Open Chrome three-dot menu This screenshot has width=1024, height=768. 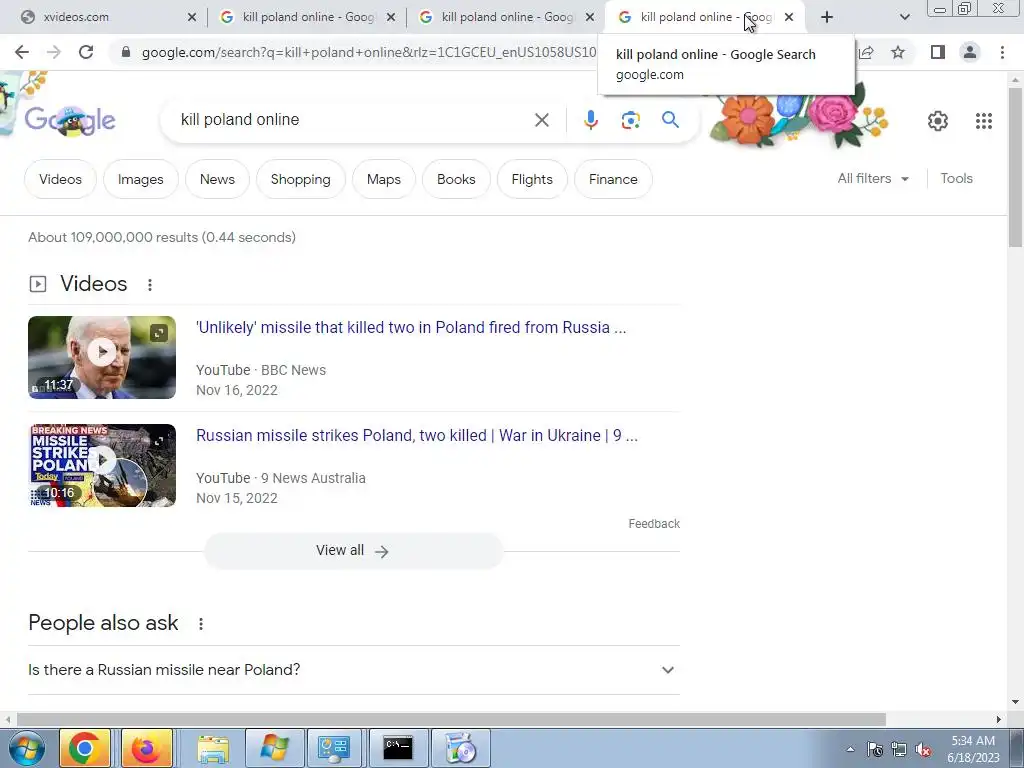click(1002, 52)
